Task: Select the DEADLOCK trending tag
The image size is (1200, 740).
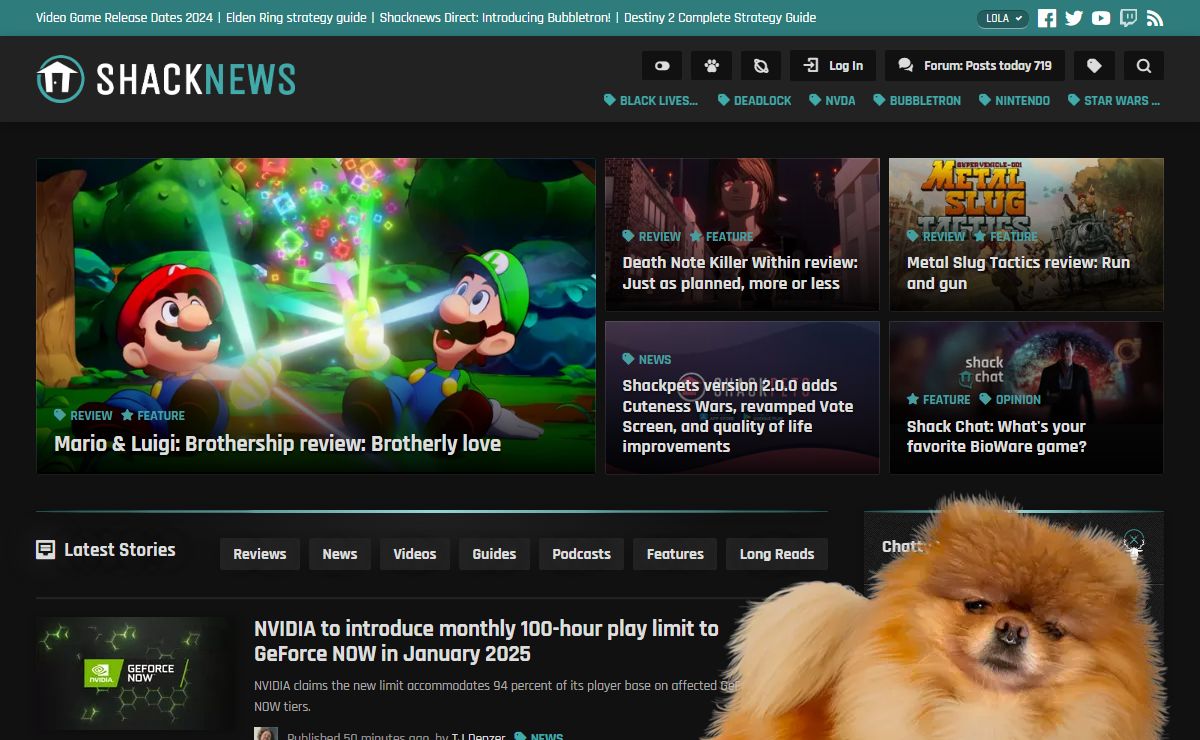Action: (x=754, y=100)
